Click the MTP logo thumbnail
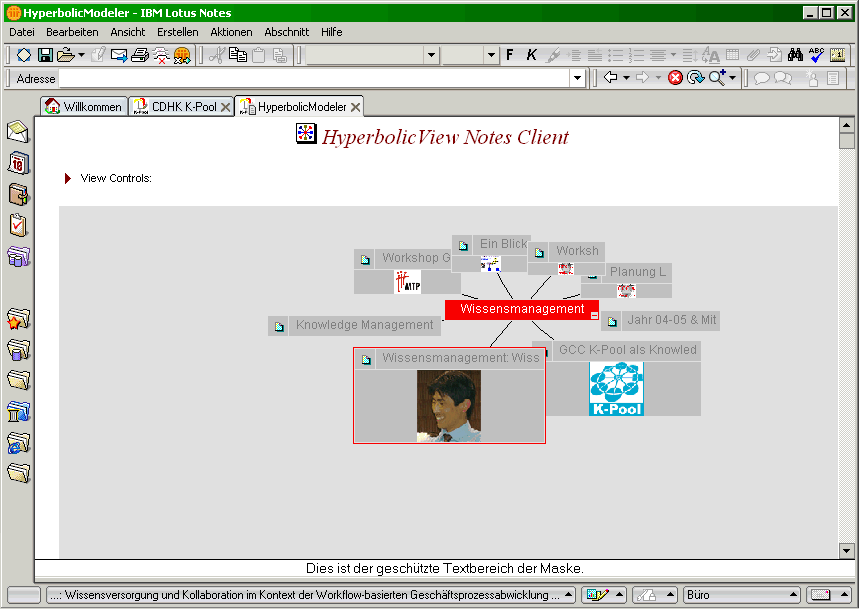Image resolution: width=859 pixels, height=609 pixels. (408, 282)
